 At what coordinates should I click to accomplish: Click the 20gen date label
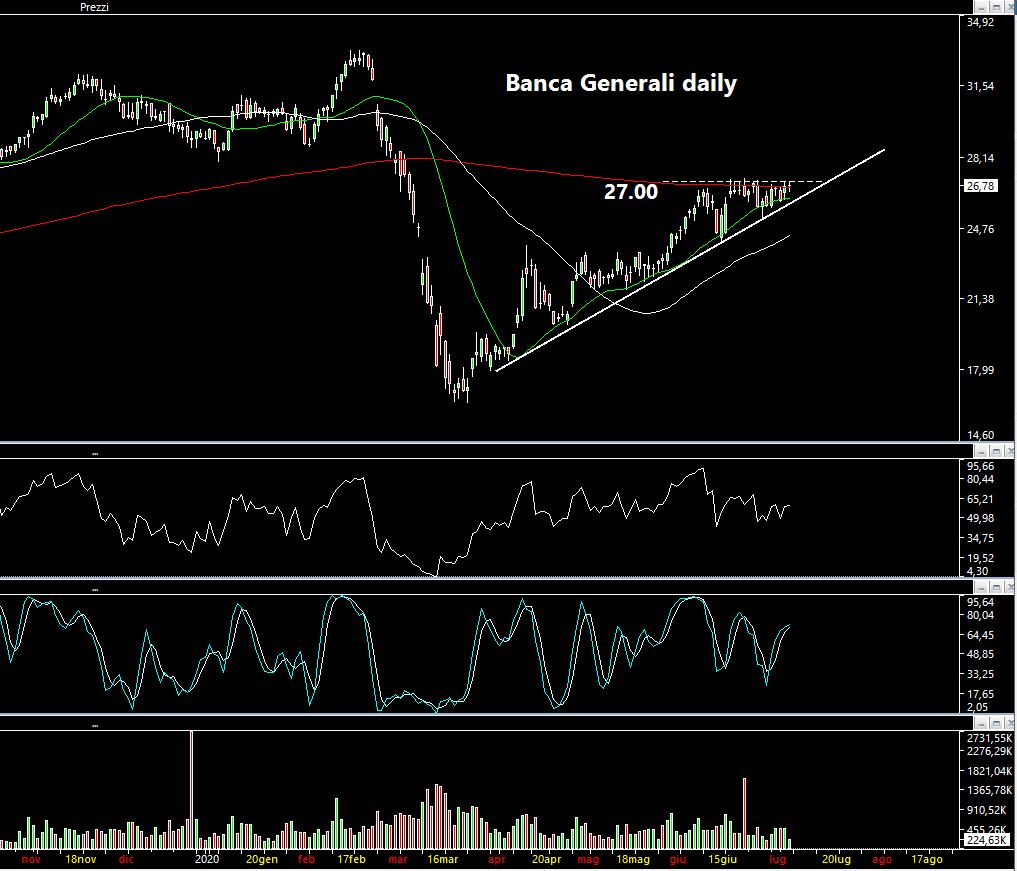coord(261,859)
